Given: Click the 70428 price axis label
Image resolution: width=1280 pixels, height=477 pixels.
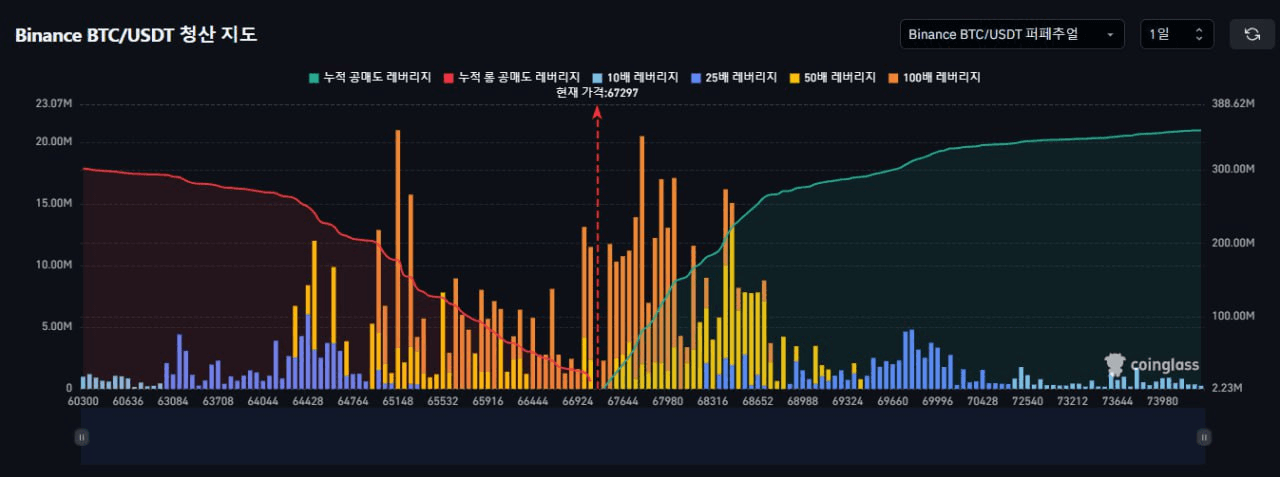Looking at the screenshot, I should coord(983,401).
